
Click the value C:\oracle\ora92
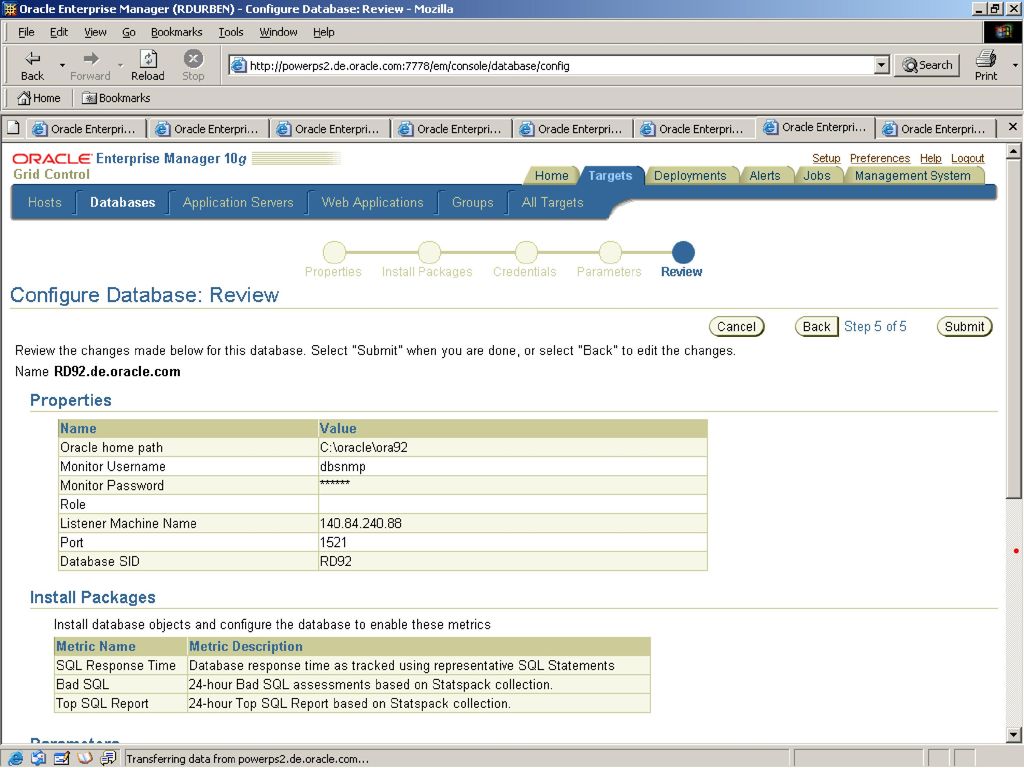364,447
